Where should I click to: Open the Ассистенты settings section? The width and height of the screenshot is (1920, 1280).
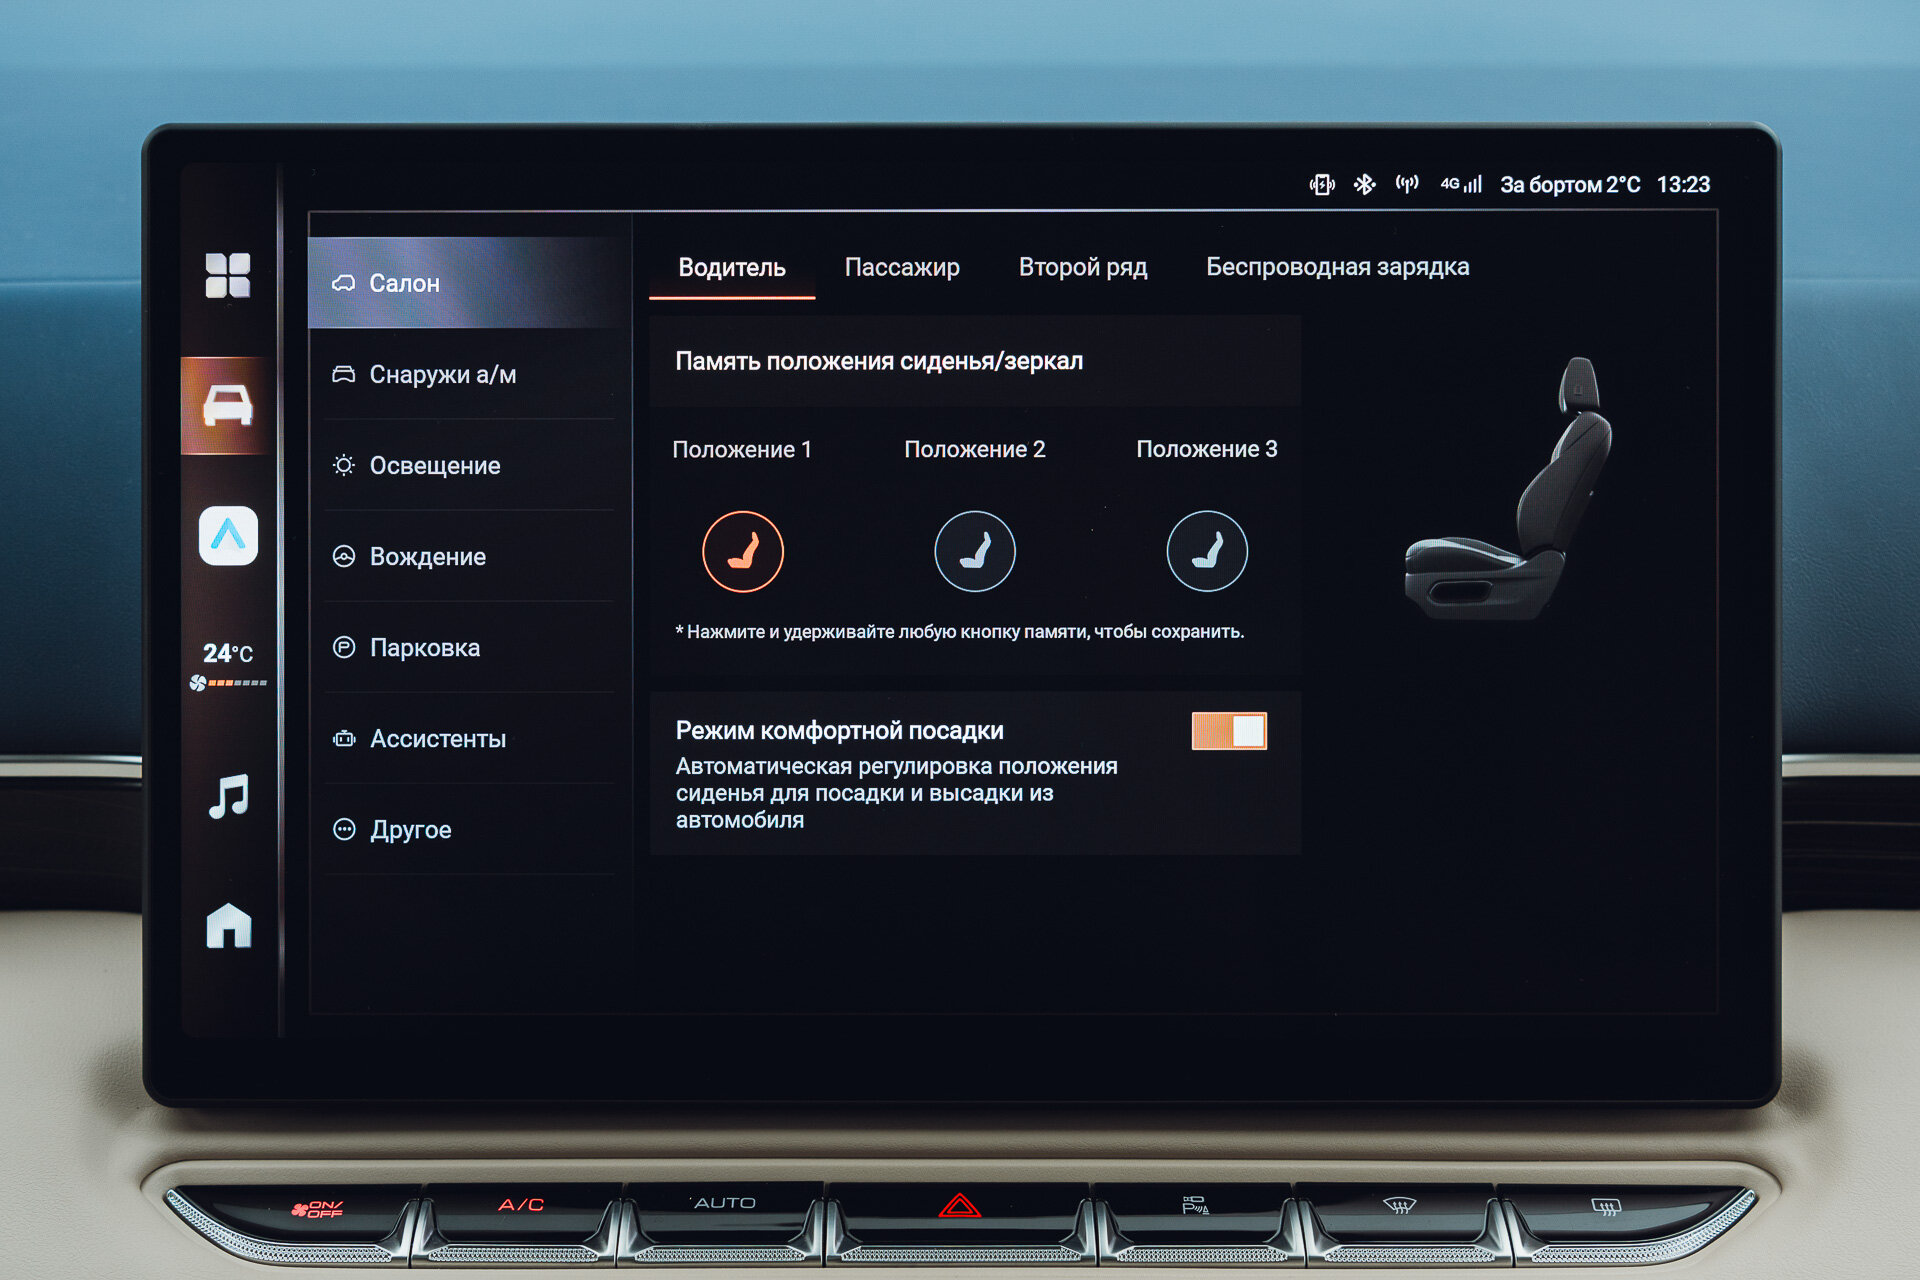438,739
